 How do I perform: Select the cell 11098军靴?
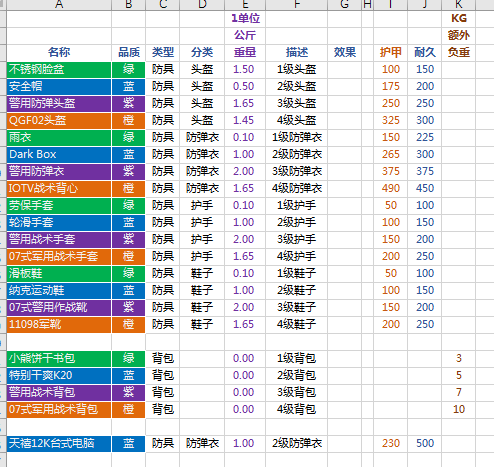[59, 325]
